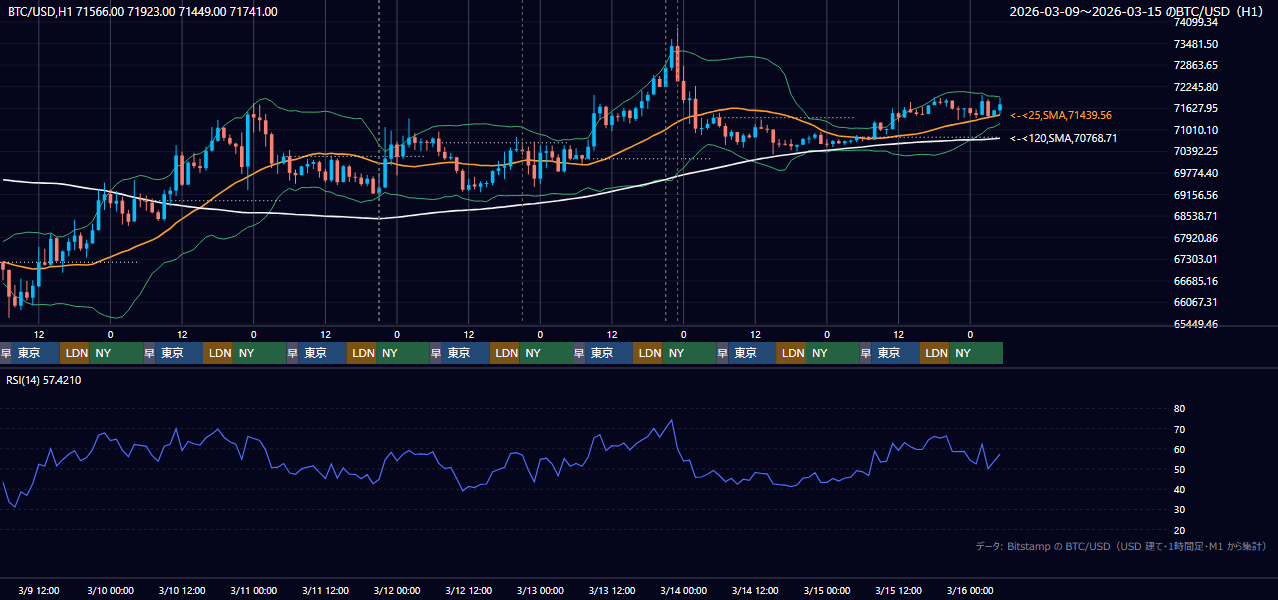Click the RSI scale value 20

(x=1180, y=530)
